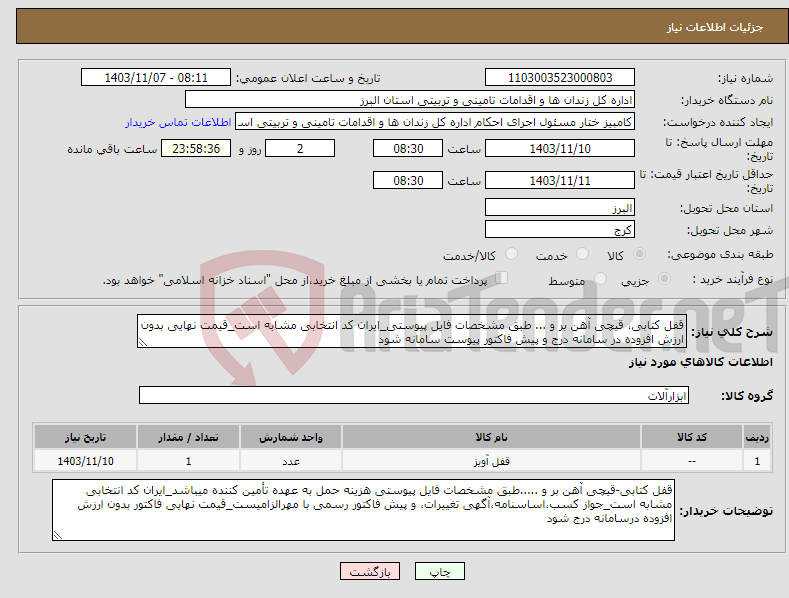The image size is (789, 598).
Task: Select the جزیی purchase type radio
Action: 664,279
